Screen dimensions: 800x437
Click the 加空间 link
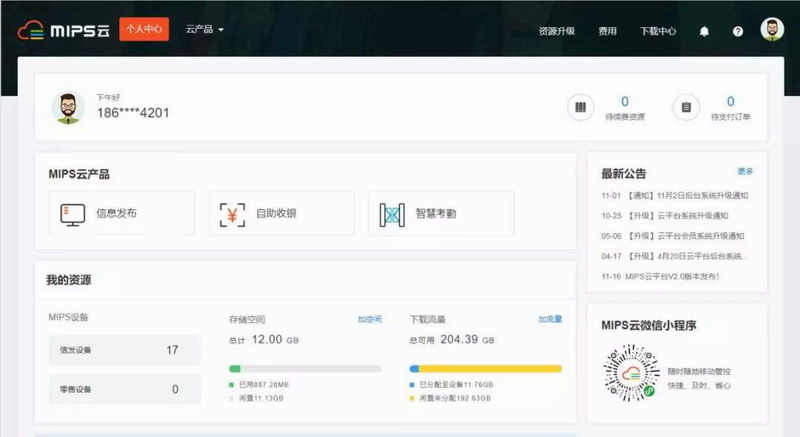[x=370, y=319]
